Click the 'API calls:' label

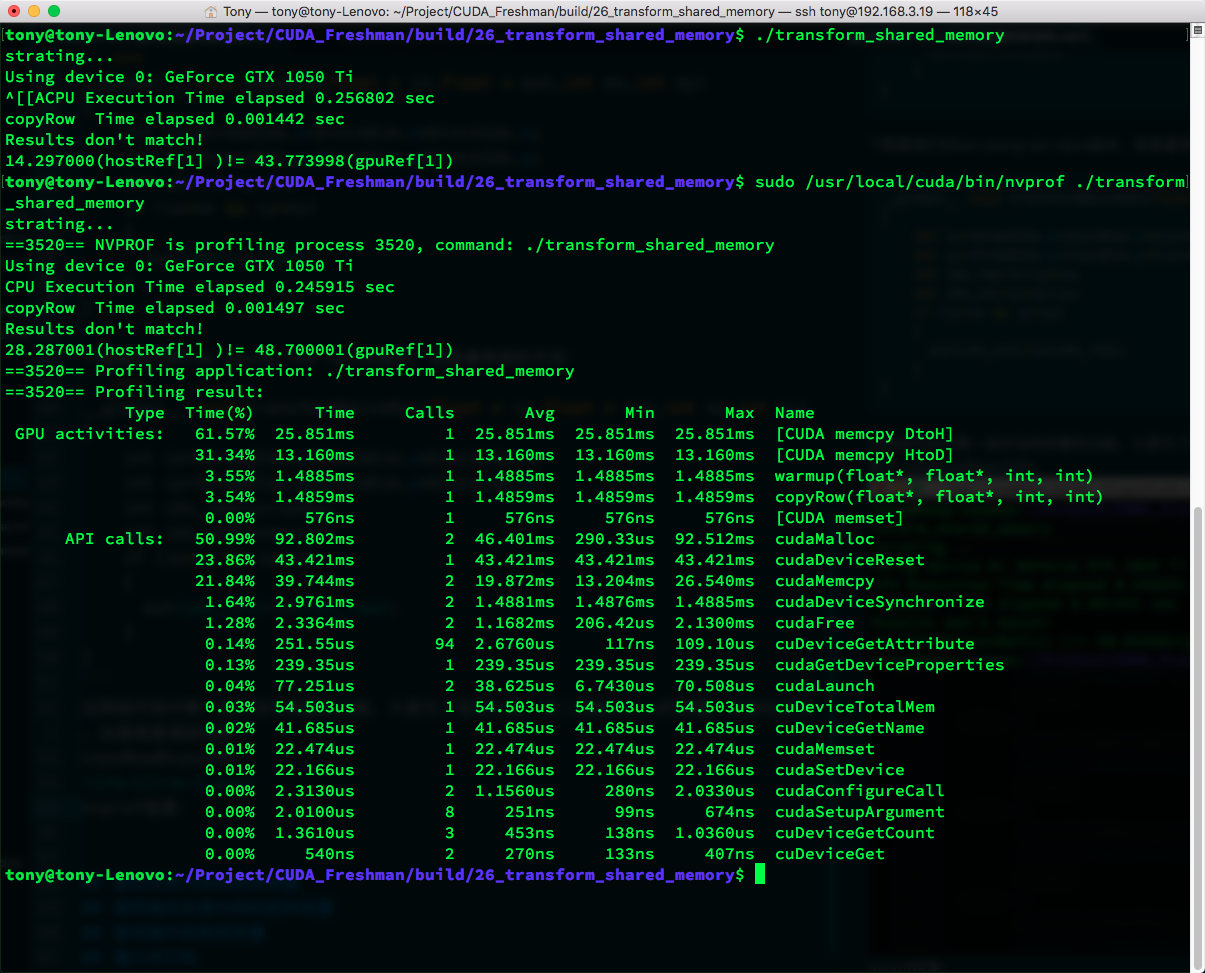click(114, 539)
